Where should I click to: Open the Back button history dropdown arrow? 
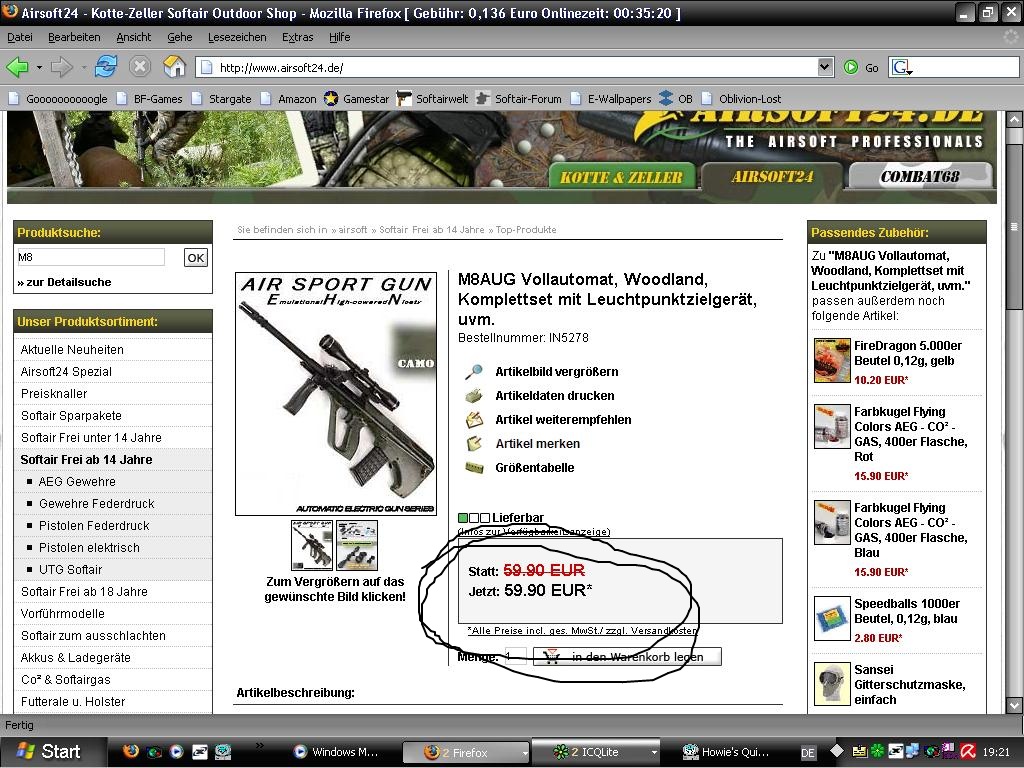[39, 67]
